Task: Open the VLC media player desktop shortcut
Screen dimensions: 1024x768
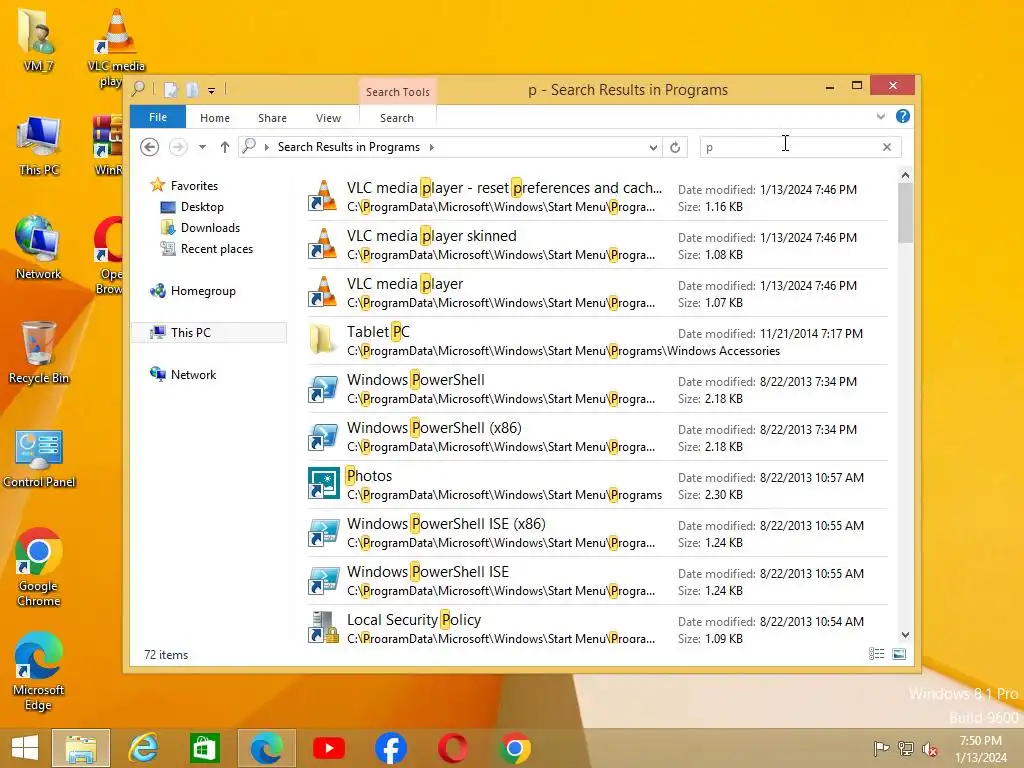Action: 116,46
